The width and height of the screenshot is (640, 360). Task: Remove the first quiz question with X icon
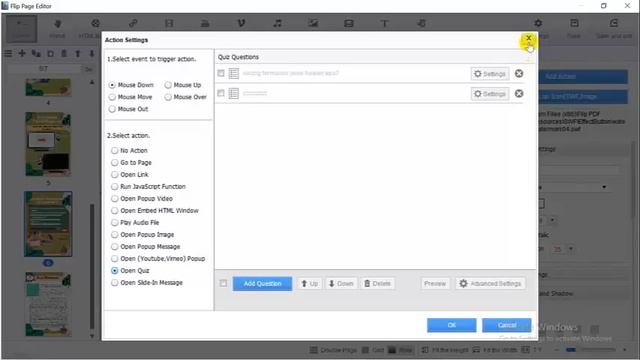(x=519, y=73)
